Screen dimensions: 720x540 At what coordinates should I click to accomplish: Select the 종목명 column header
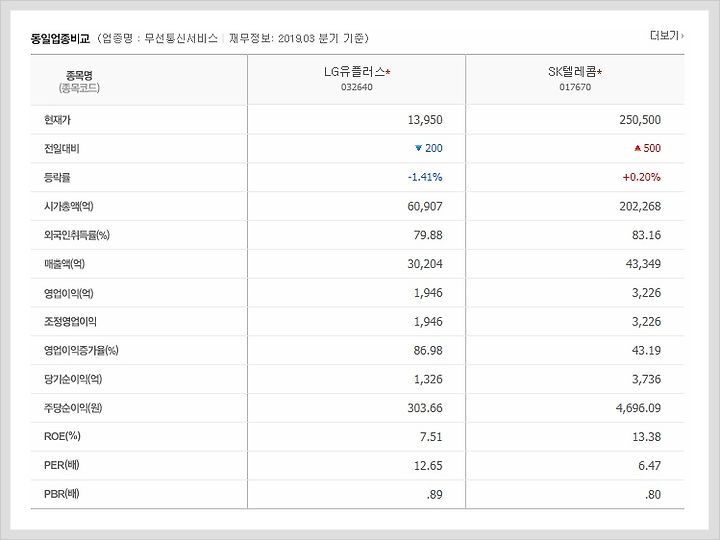pos(79,75)
